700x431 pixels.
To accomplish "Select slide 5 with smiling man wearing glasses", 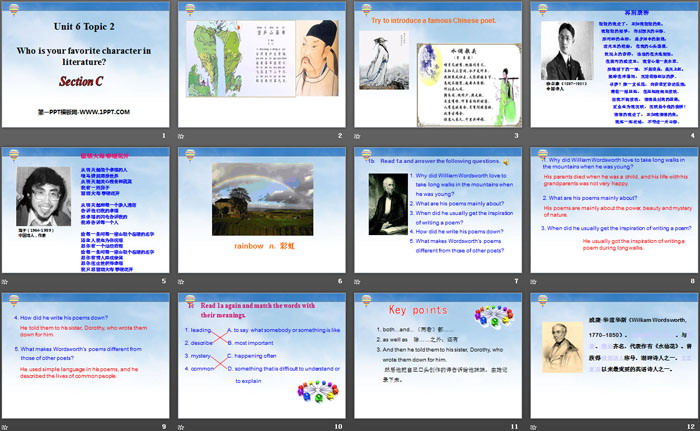I will (x=85, y=210).
